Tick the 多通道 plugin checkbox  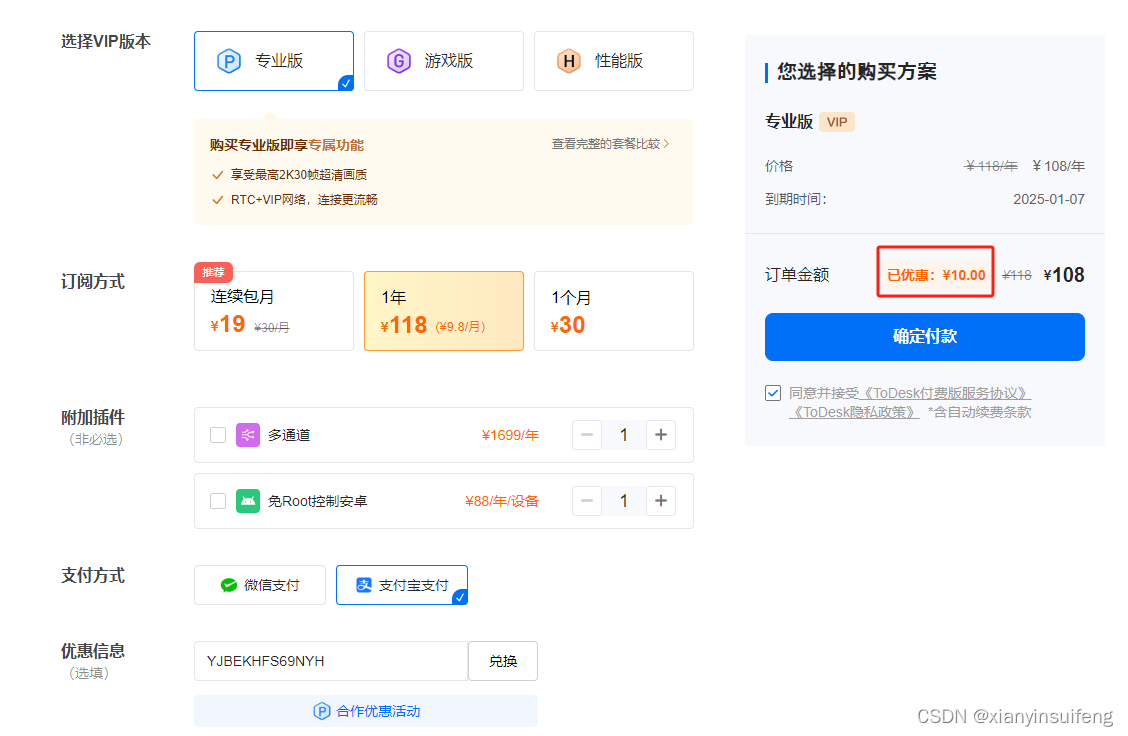point(218,435)
